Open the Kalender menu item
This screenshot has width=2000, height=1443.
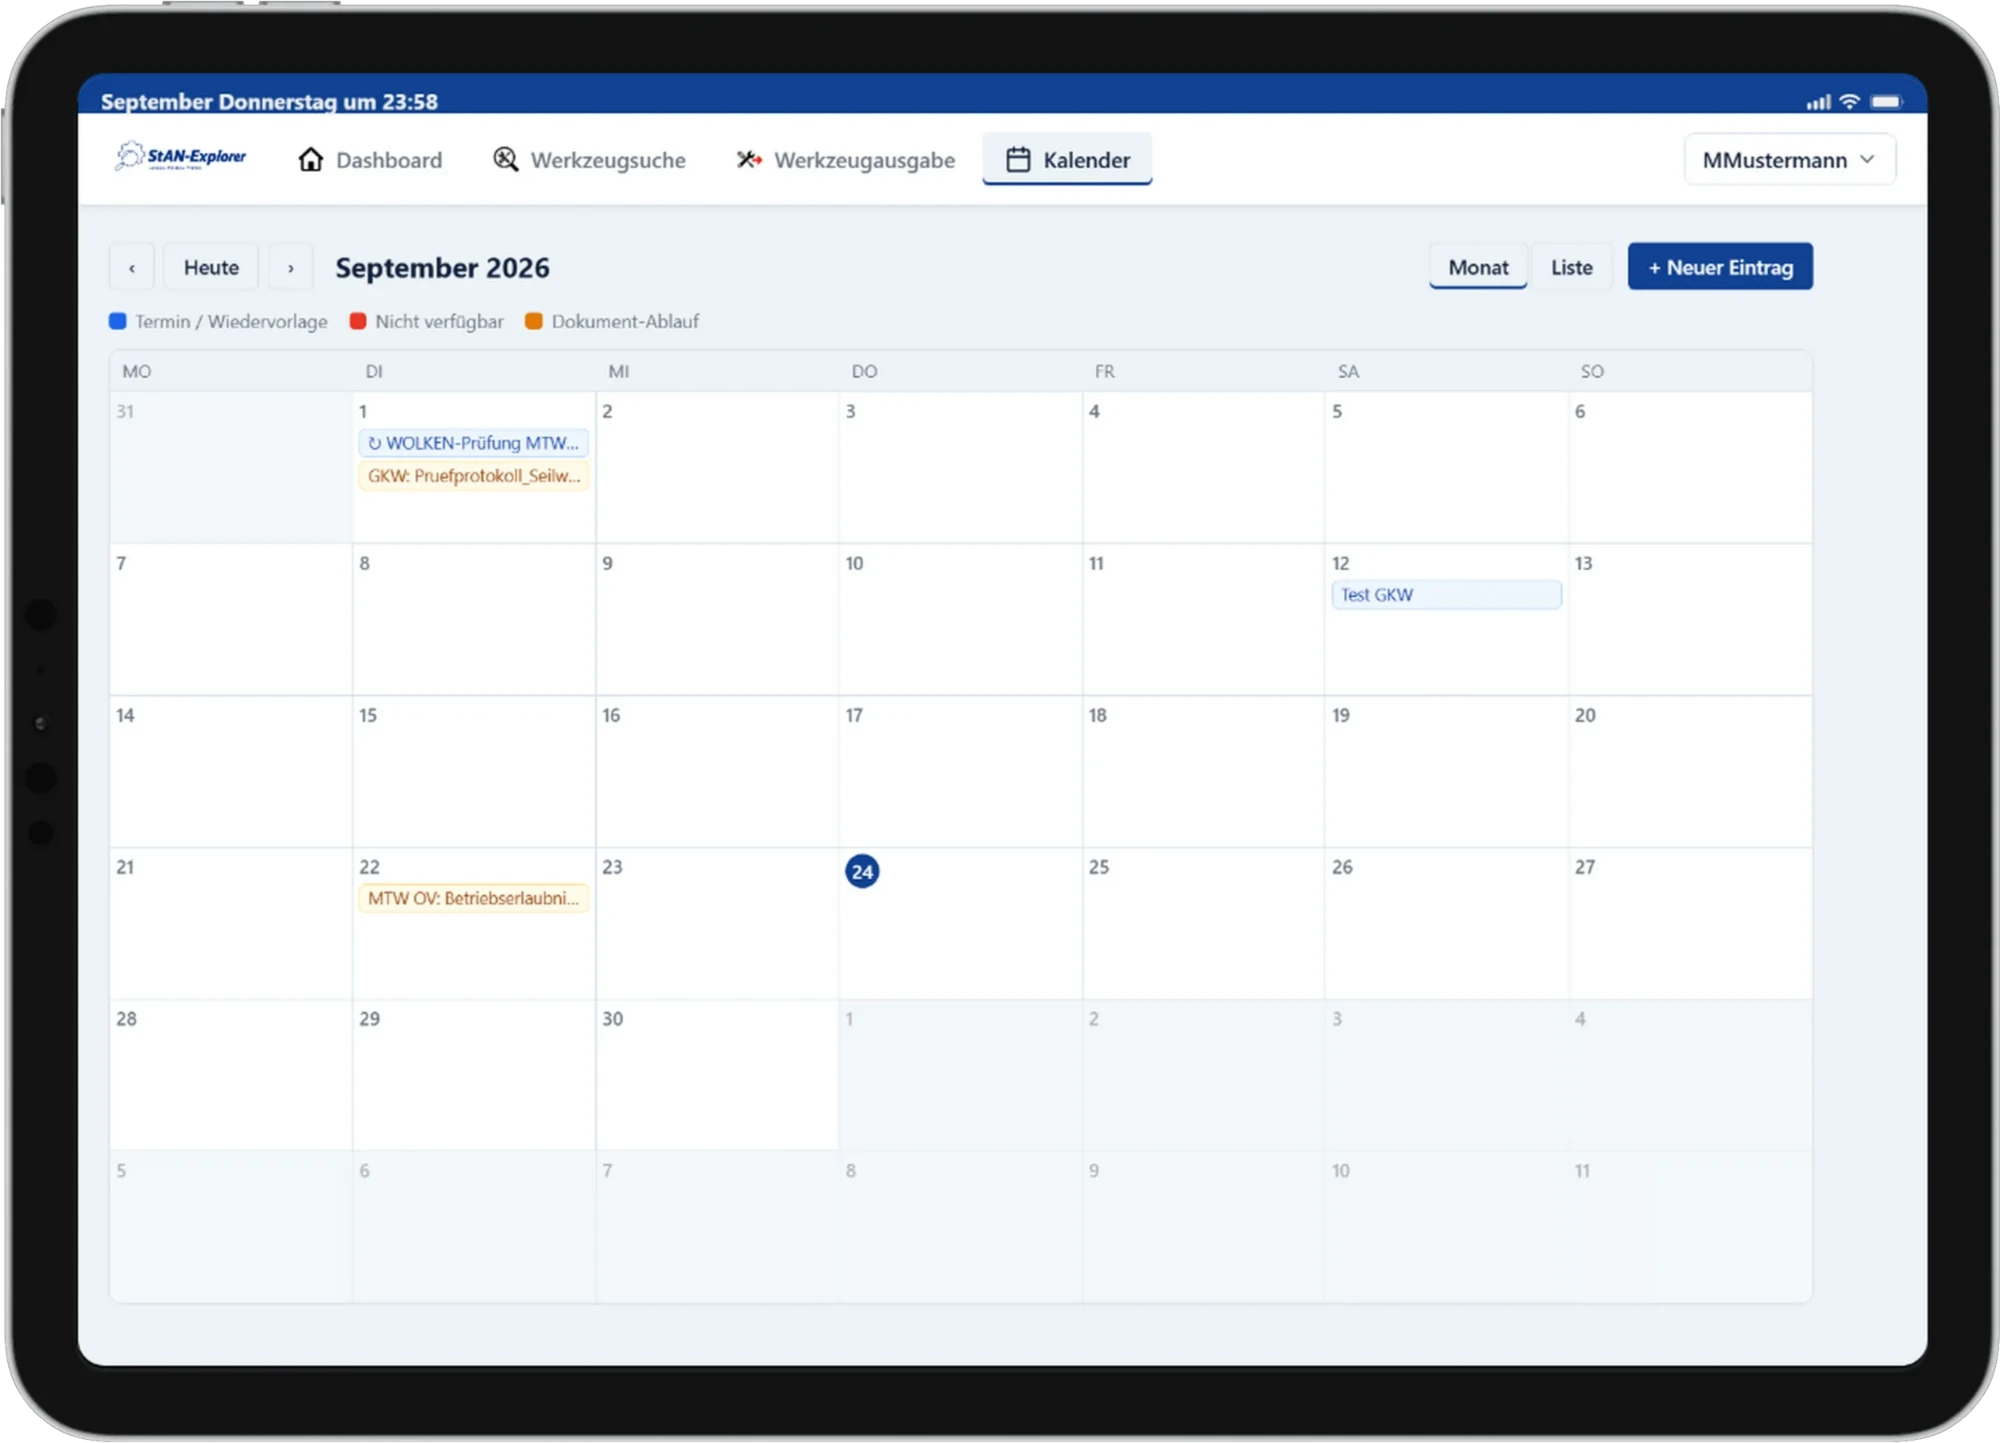[x=1067, y=160]
